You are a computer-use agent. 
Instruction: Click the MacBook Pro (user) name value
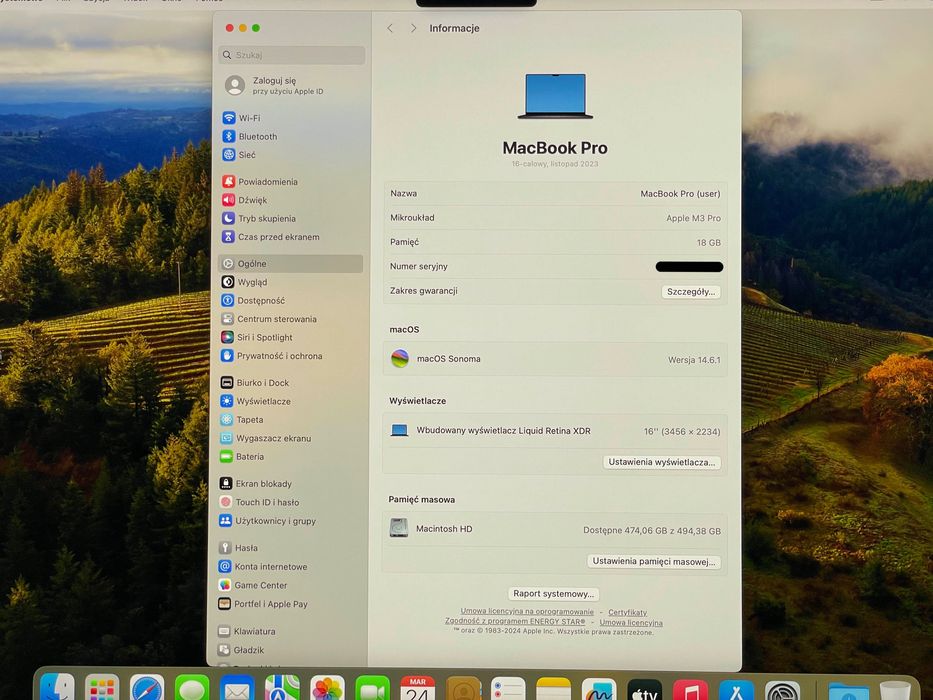(x=680, y=193)
